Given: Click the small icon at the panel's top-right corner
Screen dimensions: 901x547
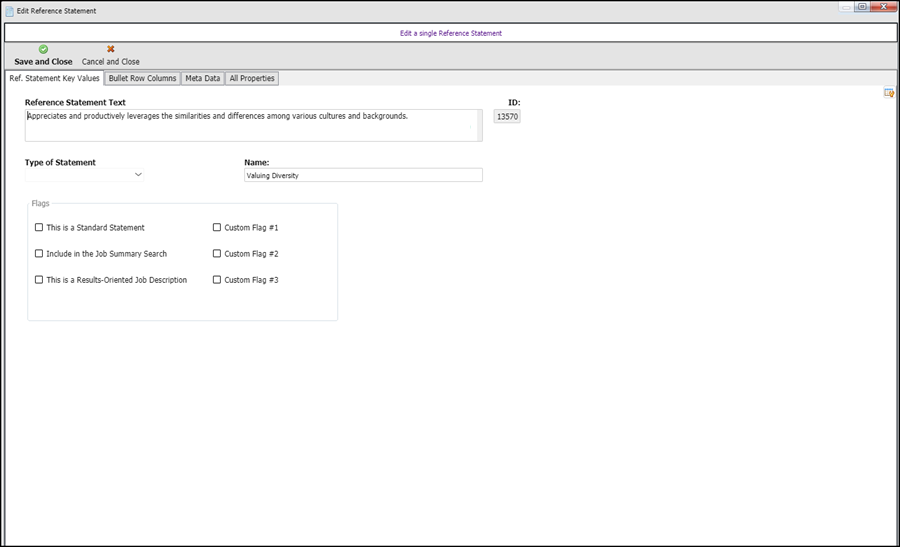Looking at the screenshot, I should (888, 93).
